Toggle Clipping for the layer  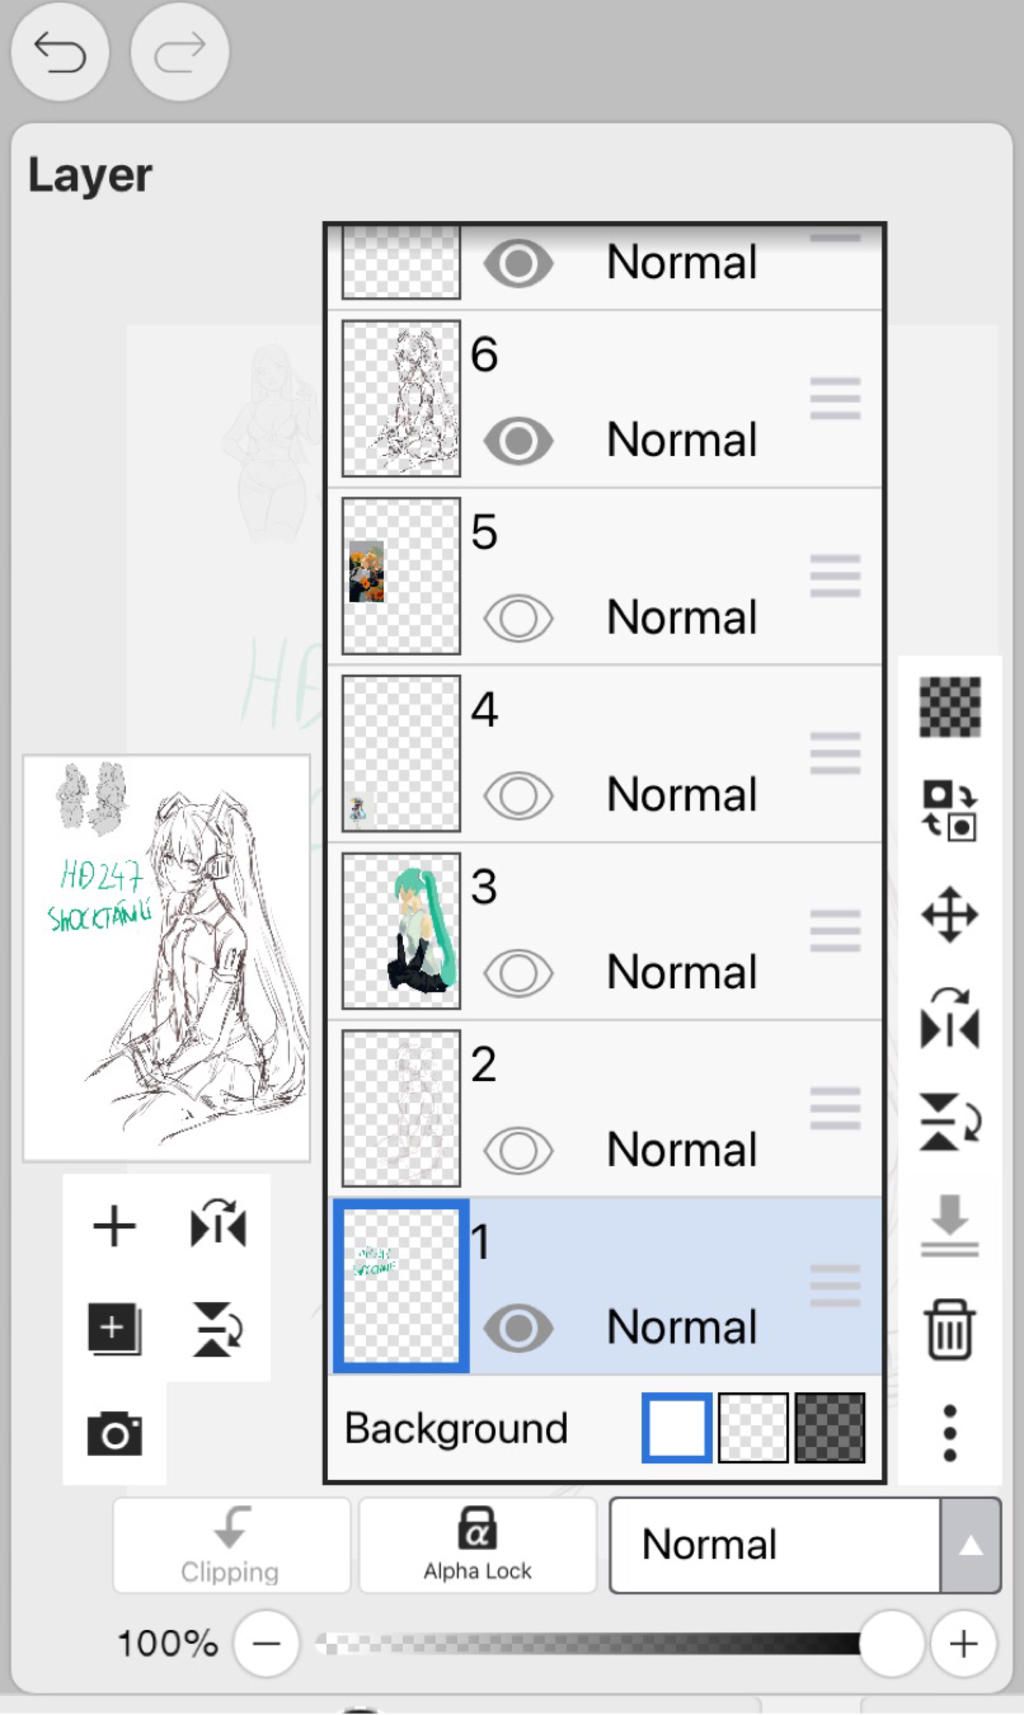(x=231, y=1545)
